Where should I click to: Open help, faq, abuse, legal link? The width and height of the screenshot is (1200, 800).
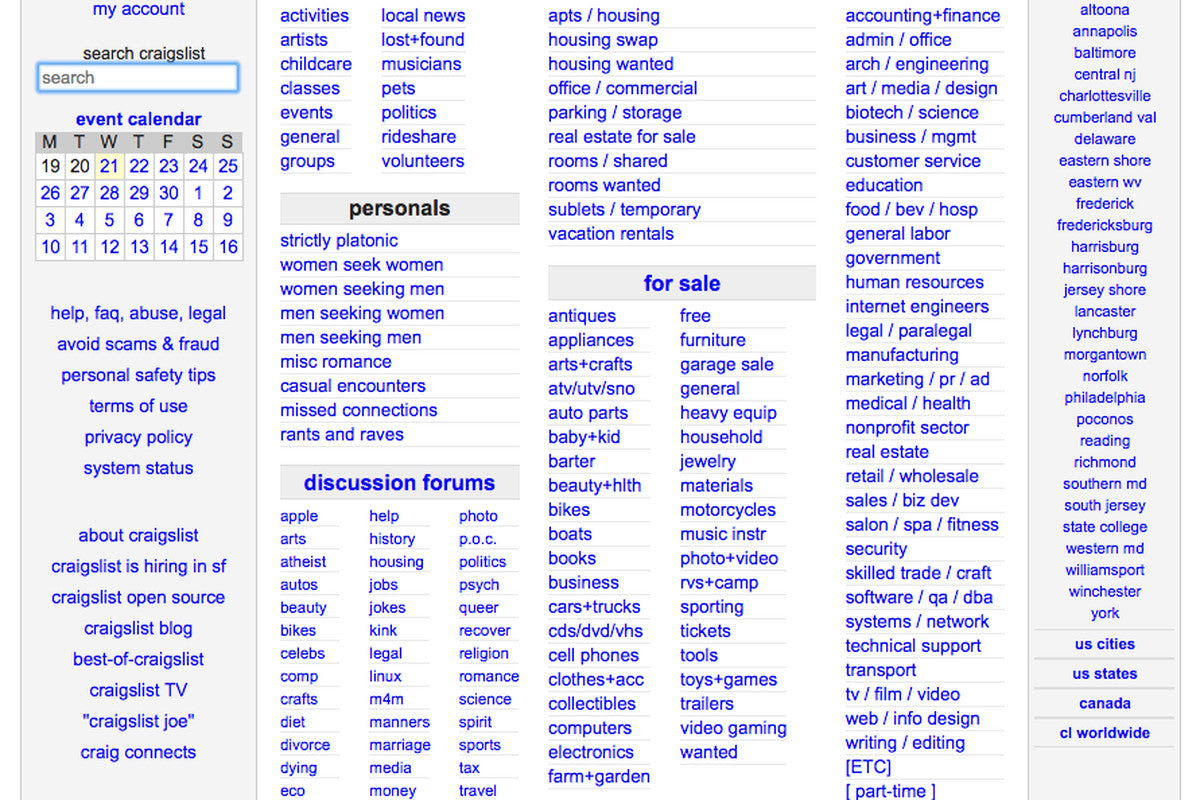(x=138, y=313)
